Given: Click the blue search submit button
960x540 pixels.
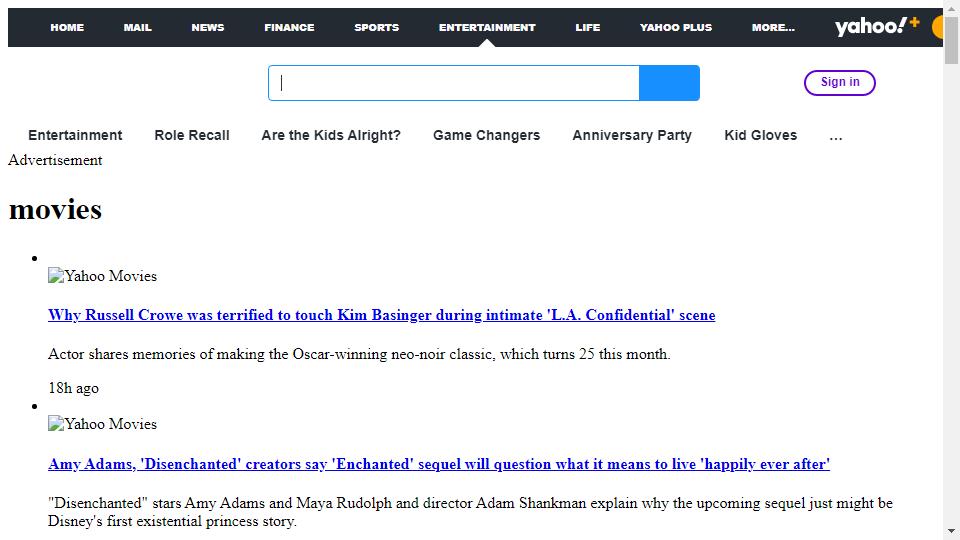Looking at the screenshot, I should point(669,83).
